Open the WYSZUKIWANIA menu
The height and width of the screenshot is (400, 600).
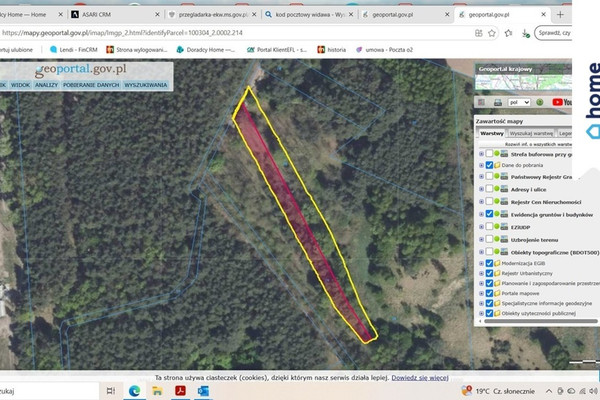click(x=146, y=85)
